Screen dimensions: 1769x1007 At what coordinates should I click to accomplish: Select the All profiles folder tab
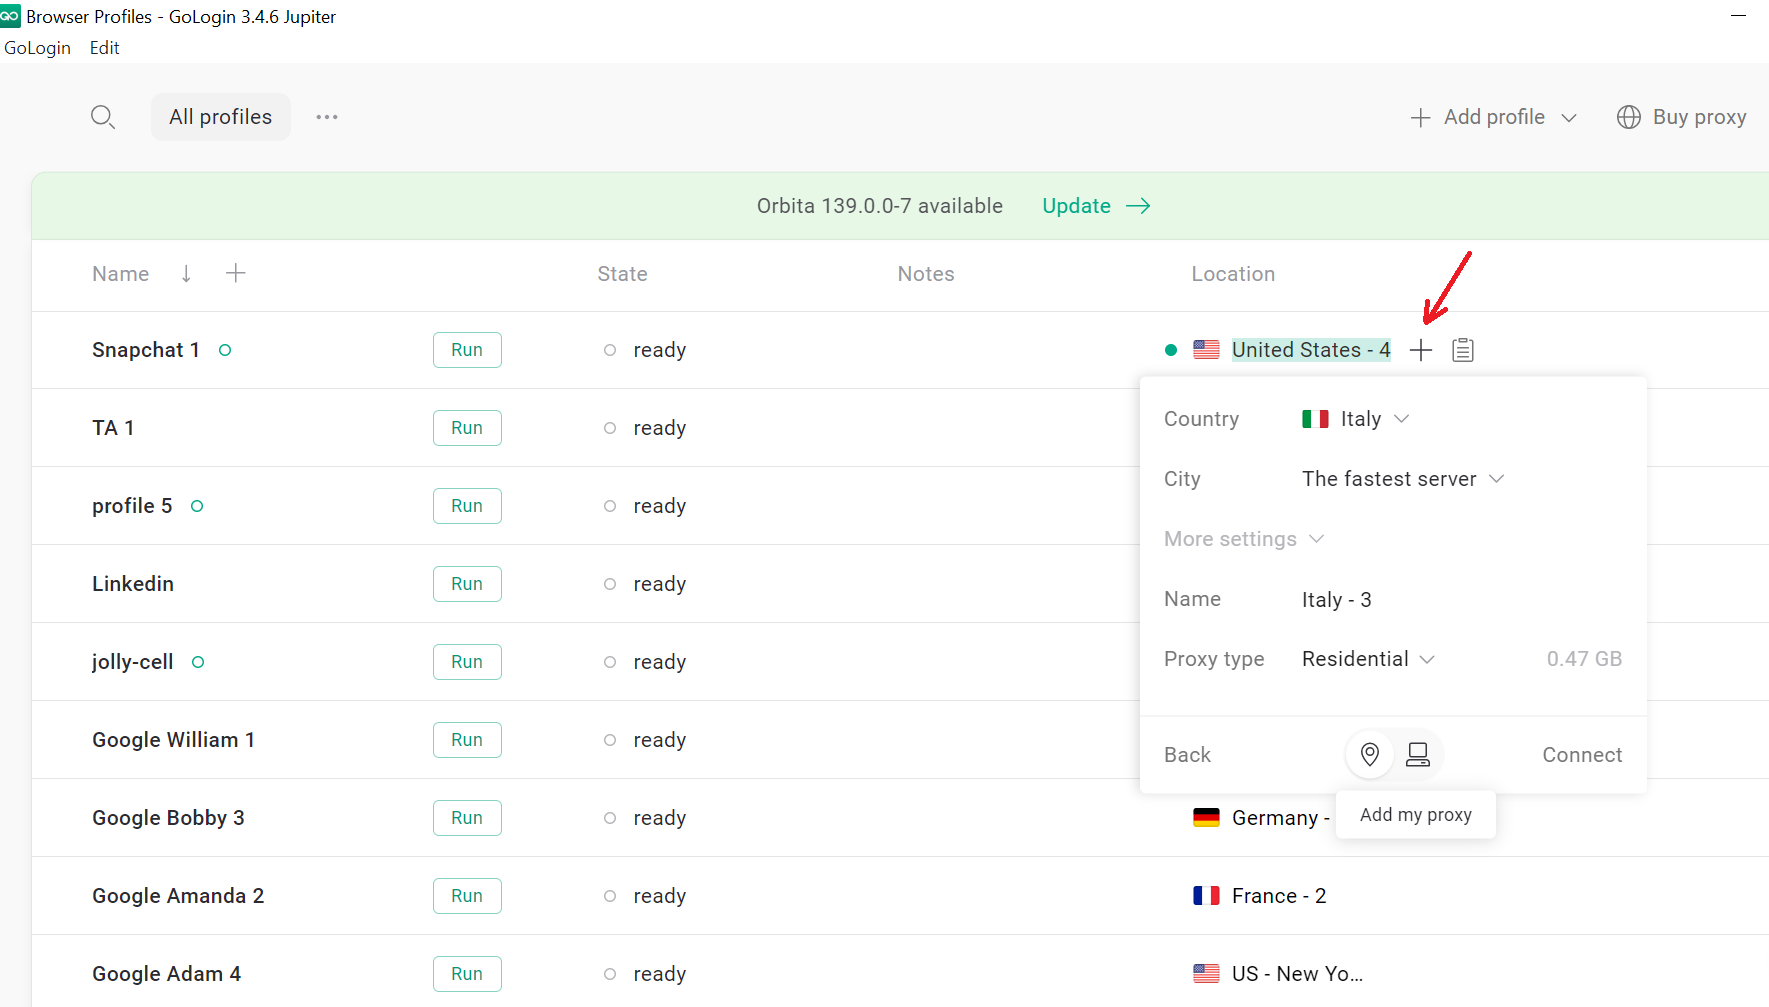(220, 117)
